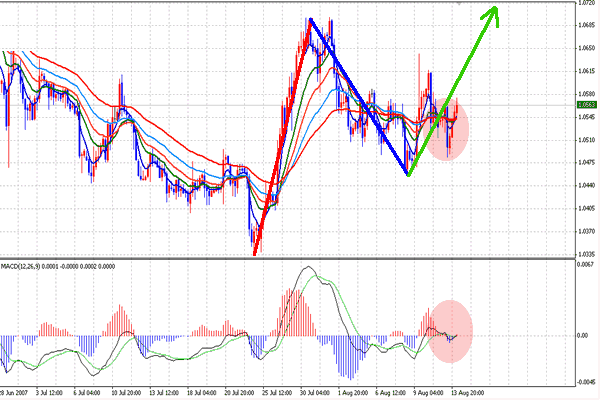Click the 13 Aug 20:00 time axis label
The height and width of the screenshot is (400, 600).
pyautogui.click(x=468, y=393)
